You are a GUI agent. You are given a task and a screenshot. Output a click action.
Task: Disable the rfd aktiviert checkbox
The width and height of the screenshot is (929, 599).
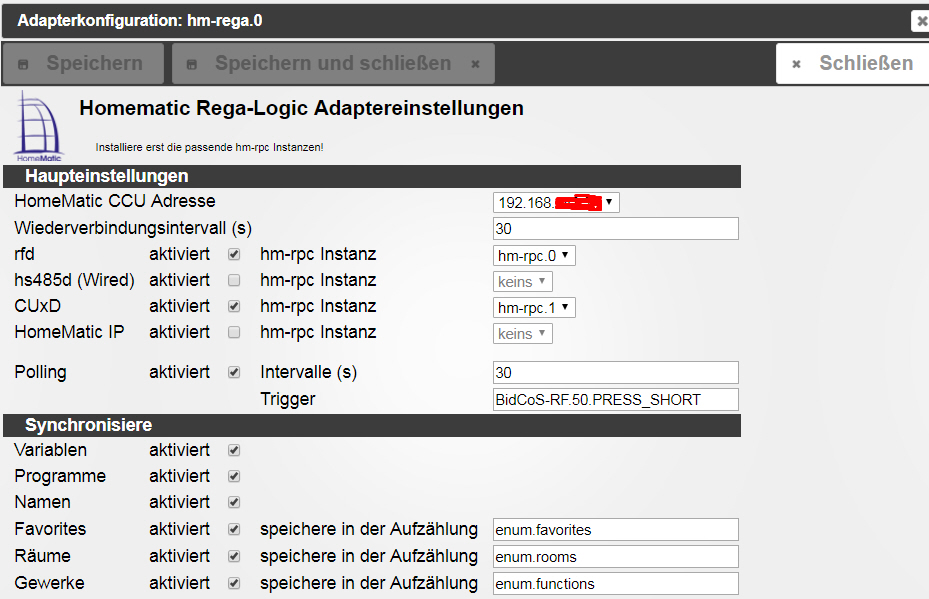(234, 255)
